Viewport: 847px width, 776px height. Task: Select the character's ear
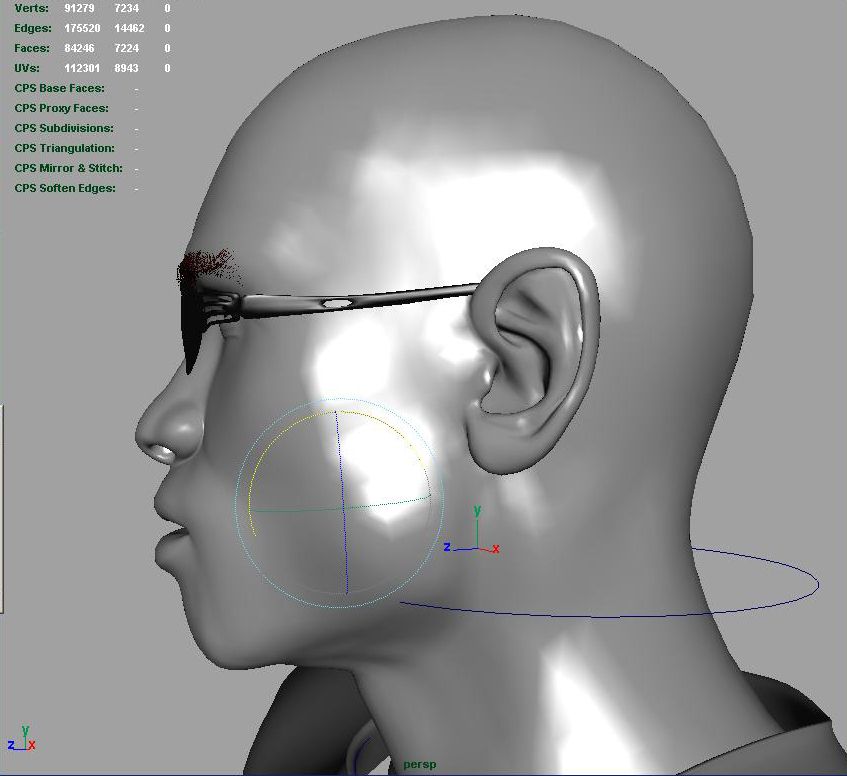tap(535, 360)
